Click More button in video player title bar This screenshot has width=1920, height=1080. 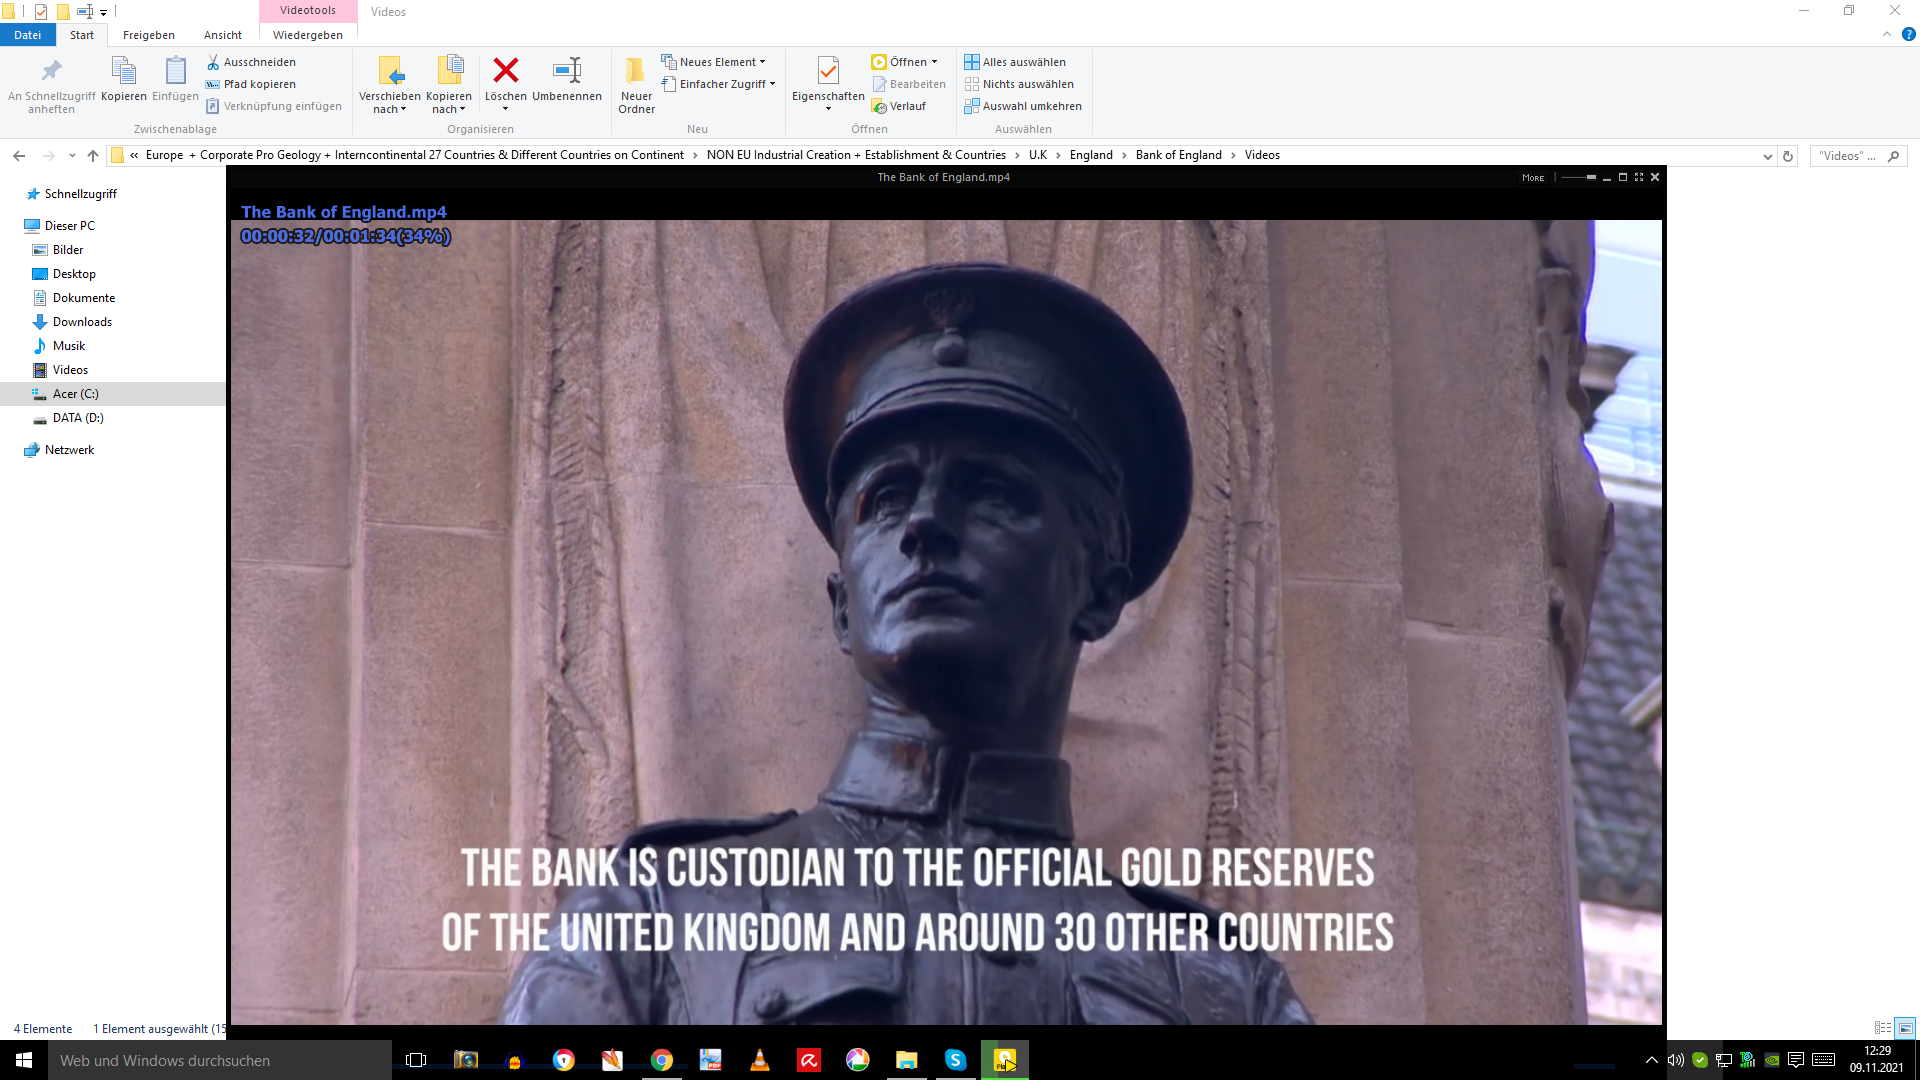1533,178
